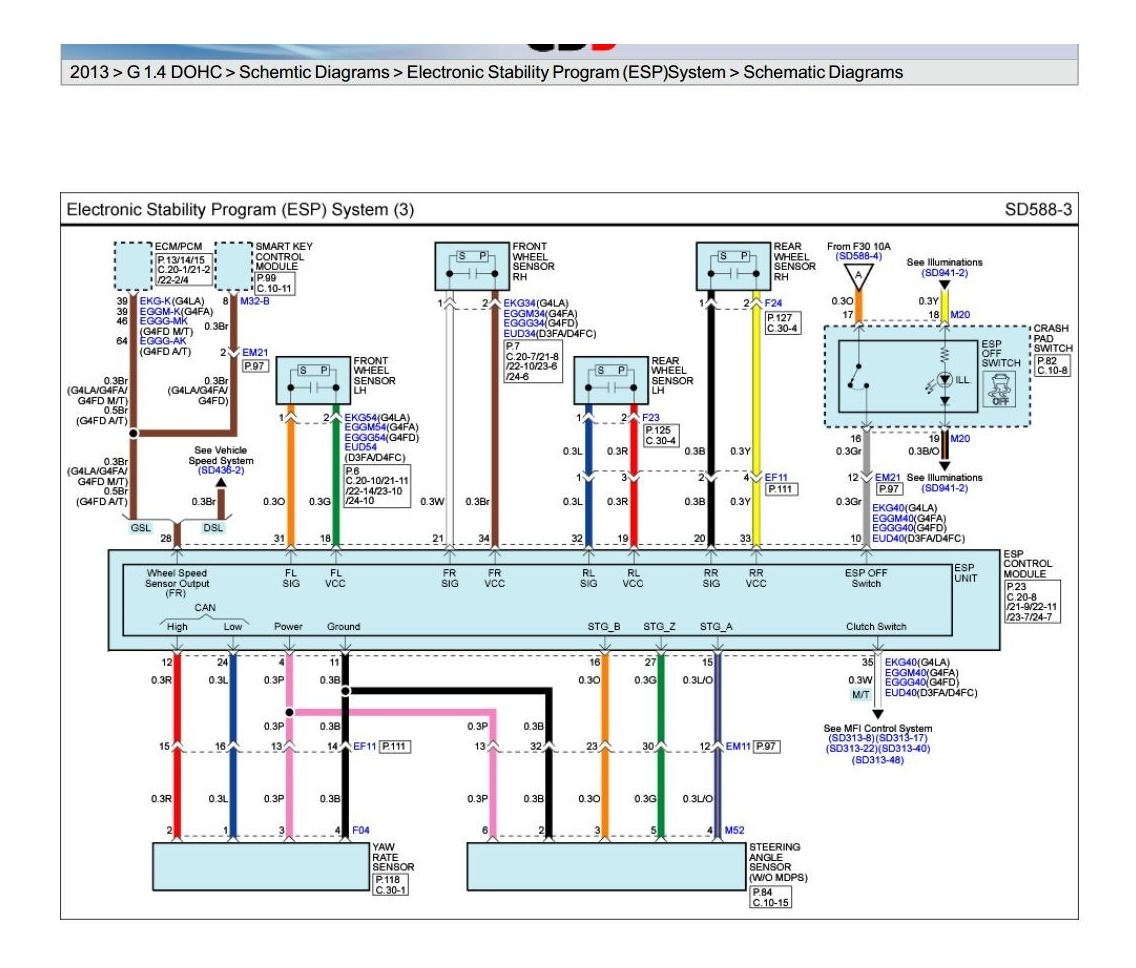The width and height of the screenshot is (1136, 968).
Task: Click the EKG54 connector link
Action: 361,417
